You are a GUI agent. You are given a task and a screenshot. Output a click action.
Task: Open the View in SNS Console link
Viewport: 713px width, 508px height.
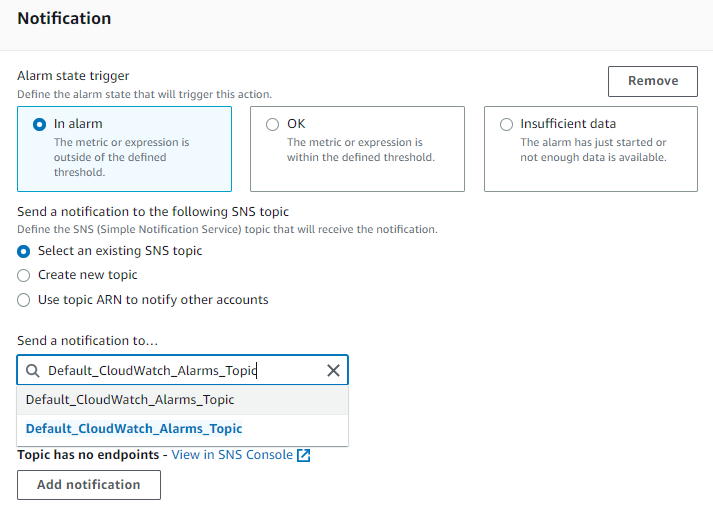(232, 455)
